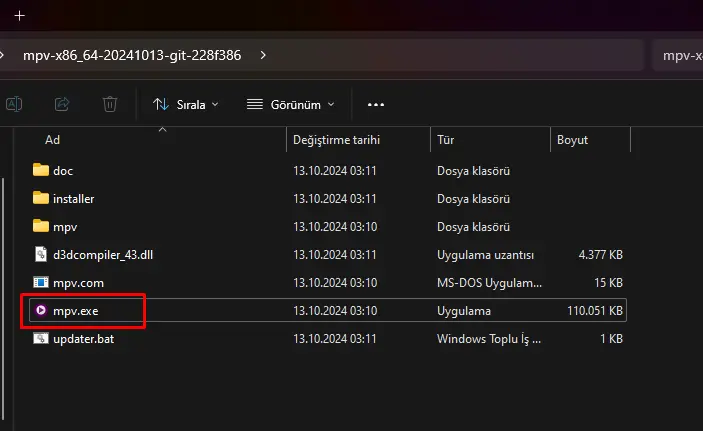Open the Sırala sort dropdown
The image size is (703, 431).
click(186, 104)
